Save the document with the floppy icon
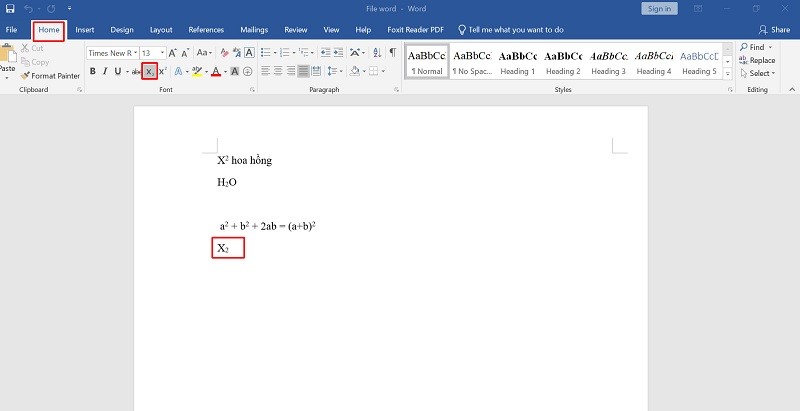This screenshot has width=800, height=411. [10, 9]
